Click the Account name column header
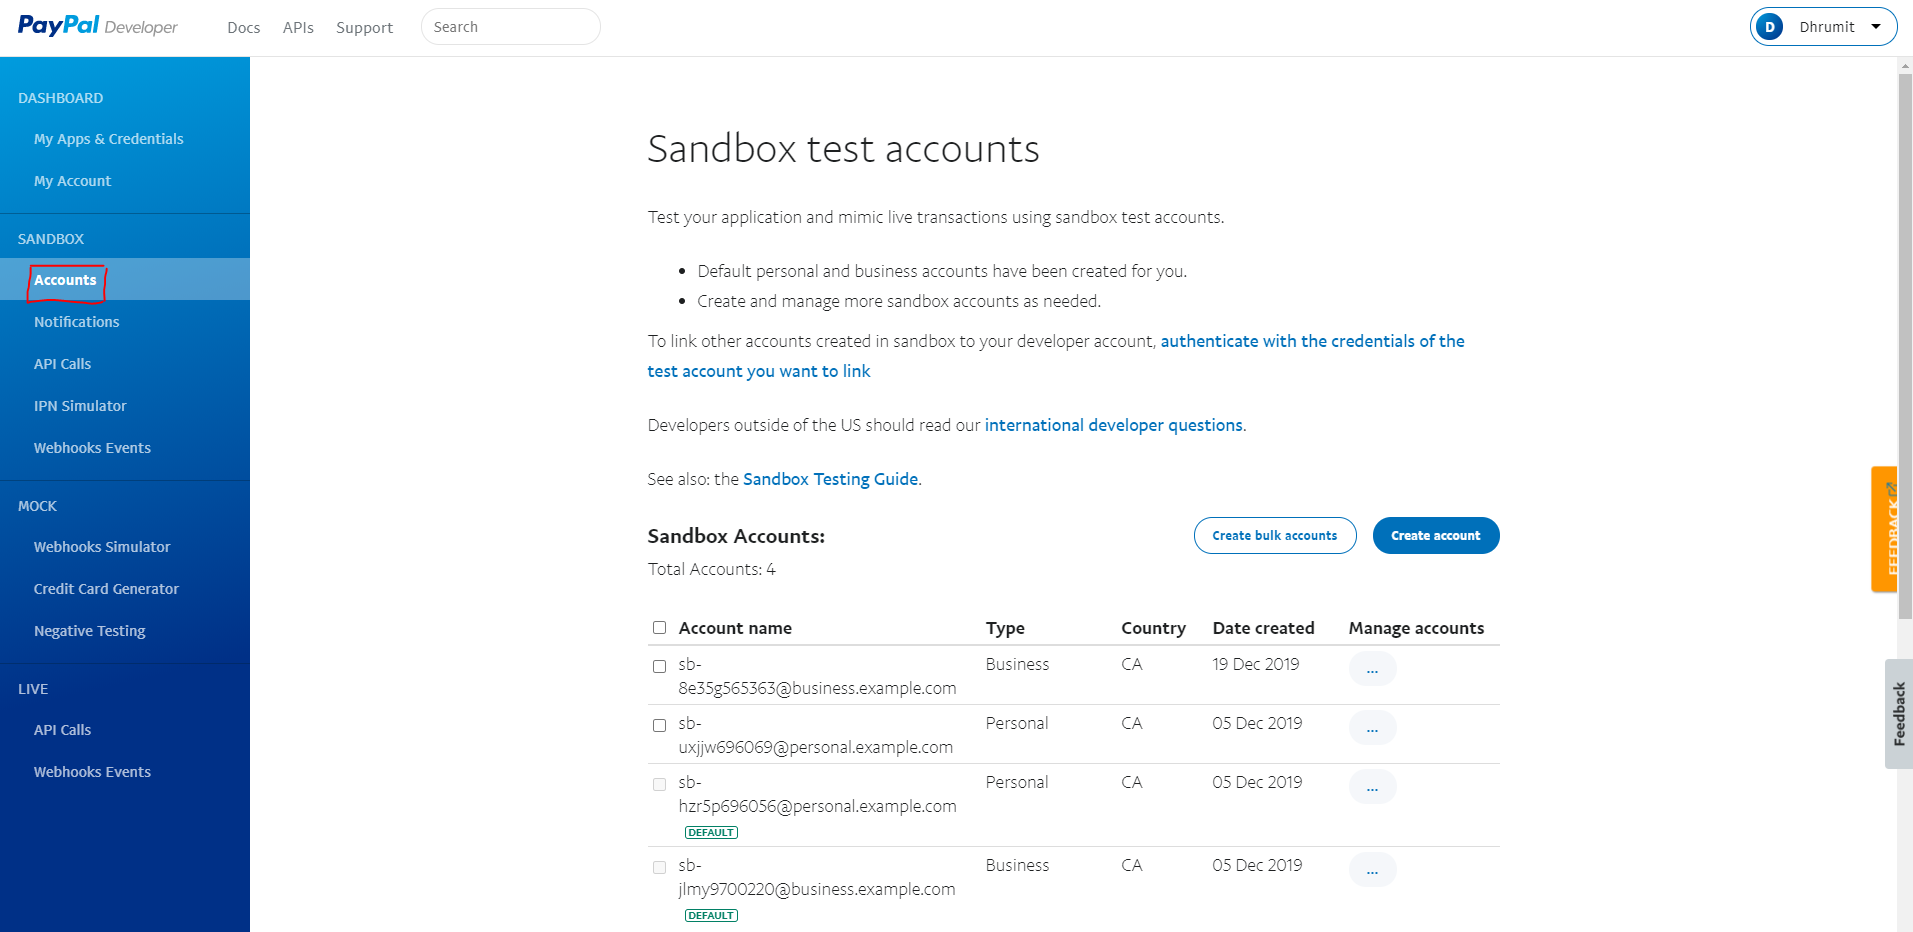The width and height of the screenshot is (1913, 932). [735, 628]
